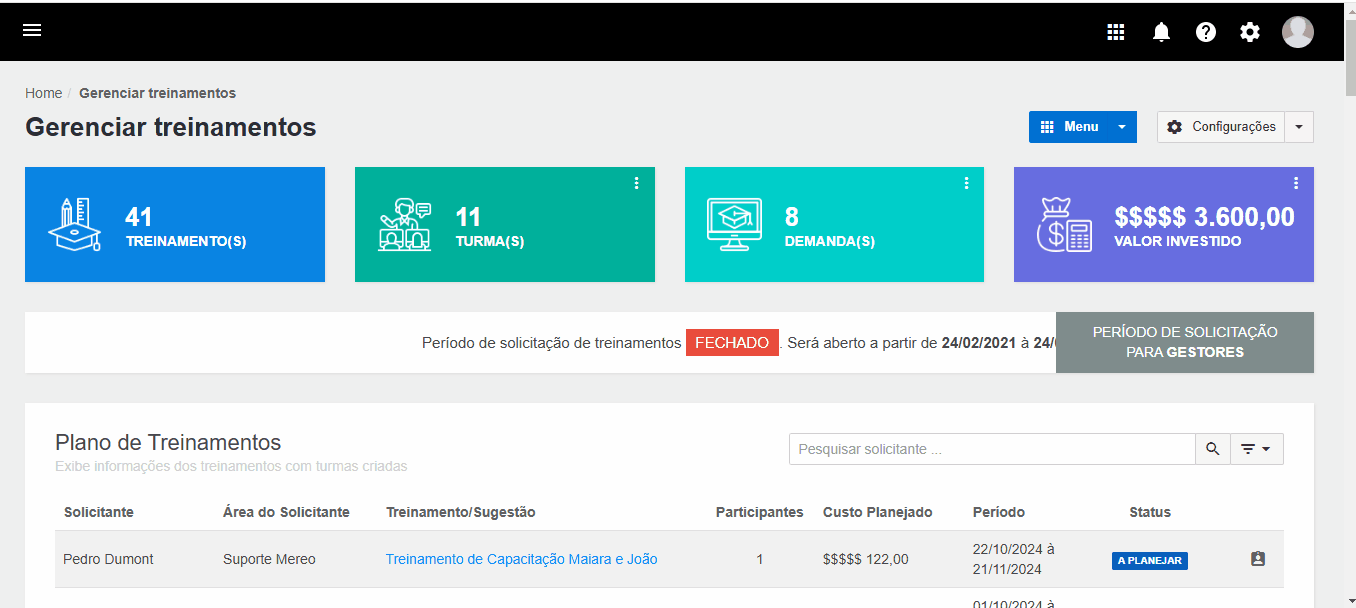Toggle the sidebar with the hamburger icon
This screenshot has height=608, width=1356.
click(x=32, y=30)
